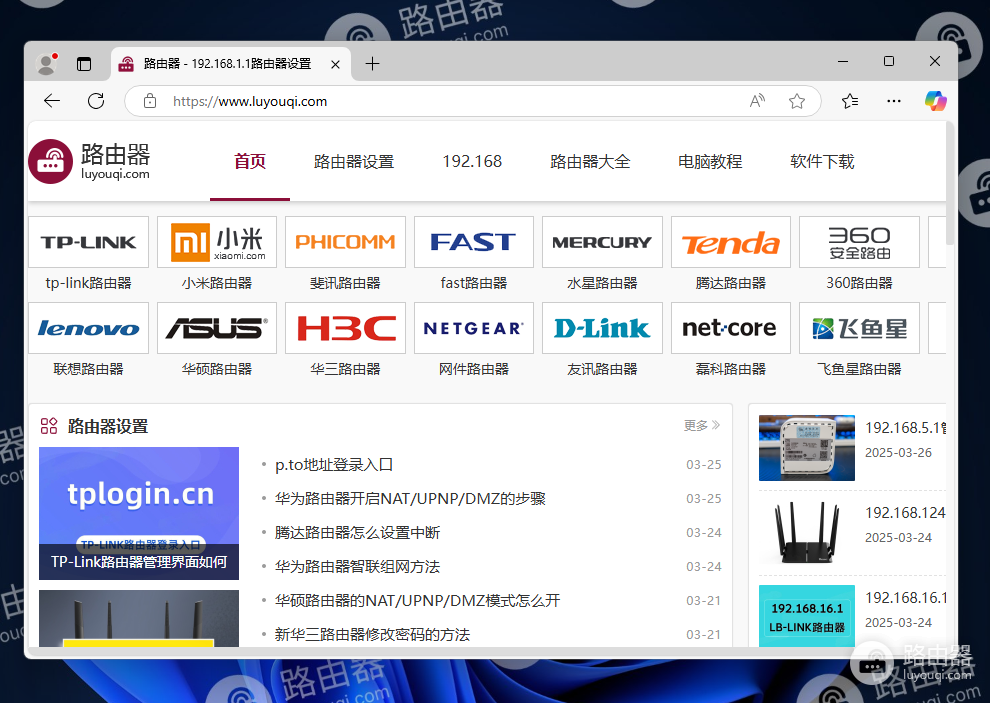Click the lenovo brand logo
990x703 pixels.
tap(88, 328)
